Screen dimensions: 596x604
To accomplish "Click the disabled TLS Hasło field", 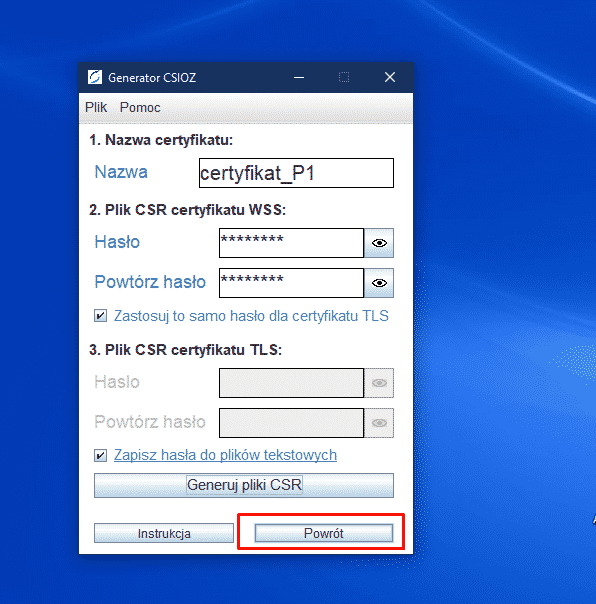I will coord(291,383).
